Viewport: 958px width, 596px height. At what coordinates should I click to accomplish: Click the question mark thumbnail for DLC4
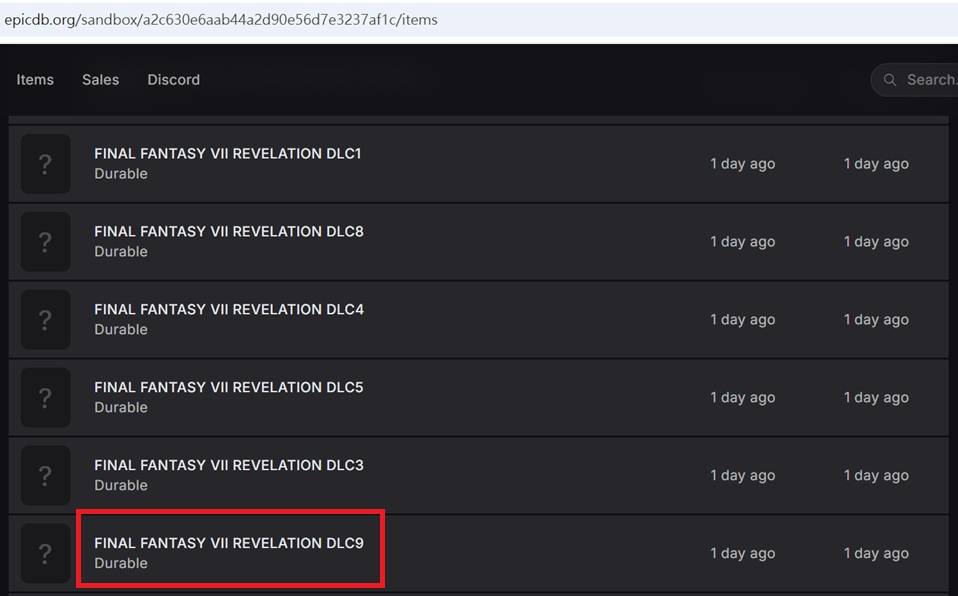[x=45, y=320]
